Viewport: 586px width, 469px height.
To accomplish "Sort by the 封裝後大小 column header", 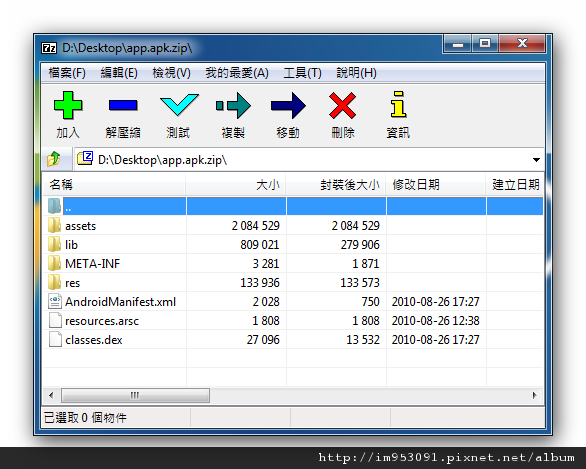I will click(x=336, y=185).
